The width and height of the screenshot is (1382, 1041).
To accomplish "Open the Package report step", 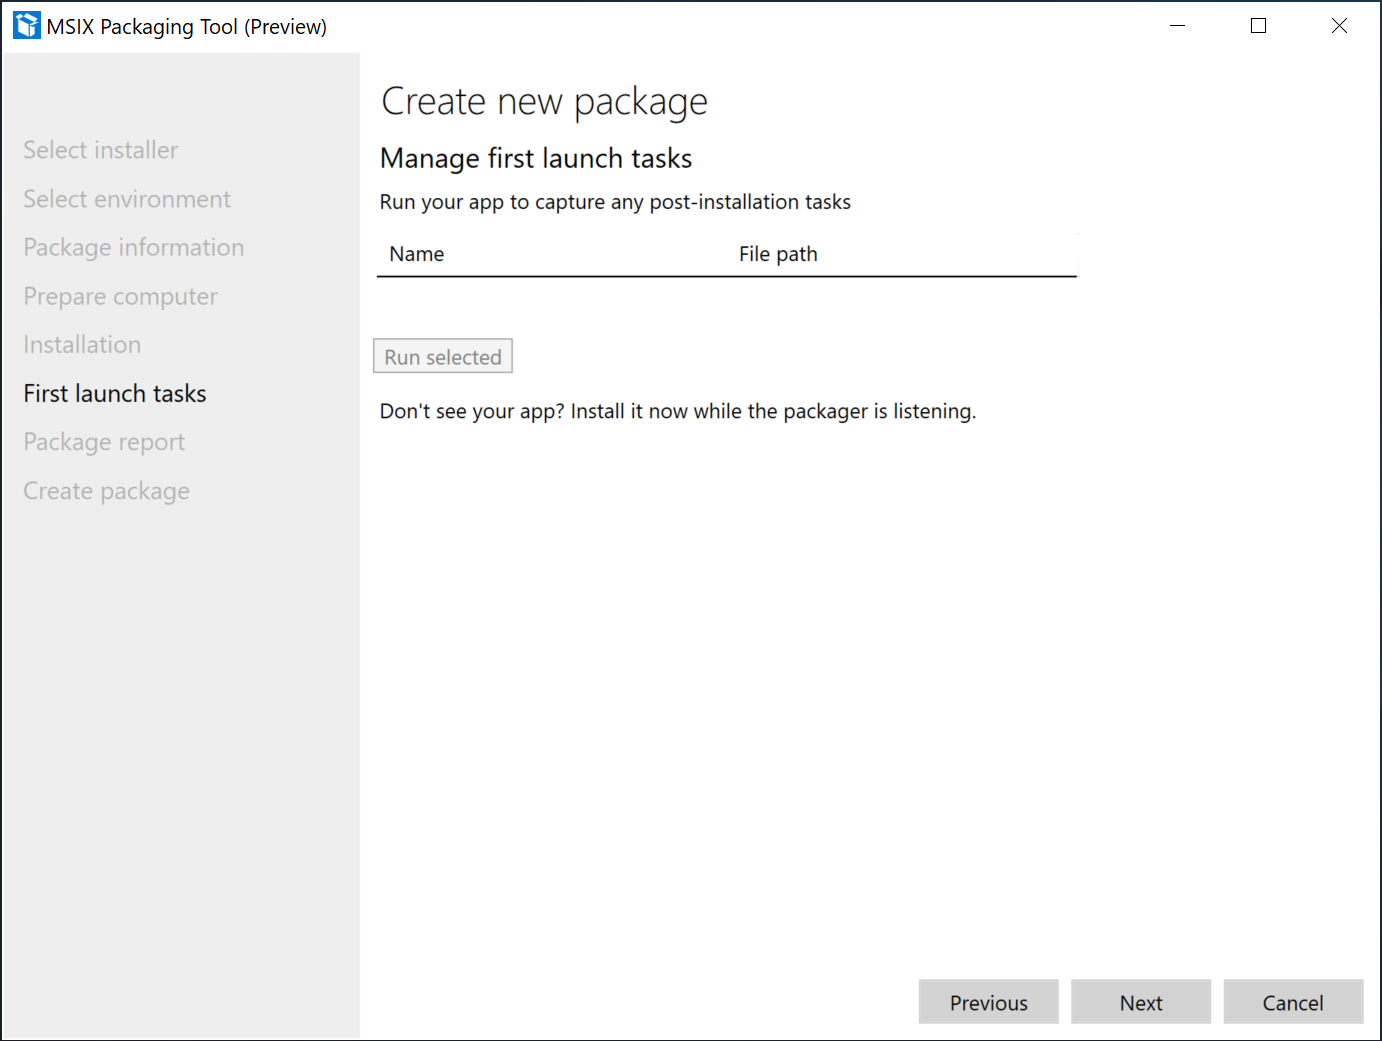I will [x=104, y=442].
